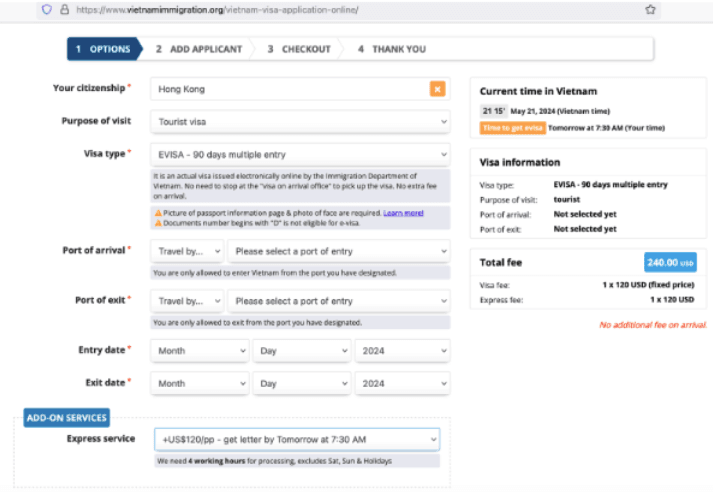Open Port of arrival 'Travel by' dropdown
Image resolution: width=713 pixels, height=492 pixels.
pyautogui.click(x=187, y=251)
